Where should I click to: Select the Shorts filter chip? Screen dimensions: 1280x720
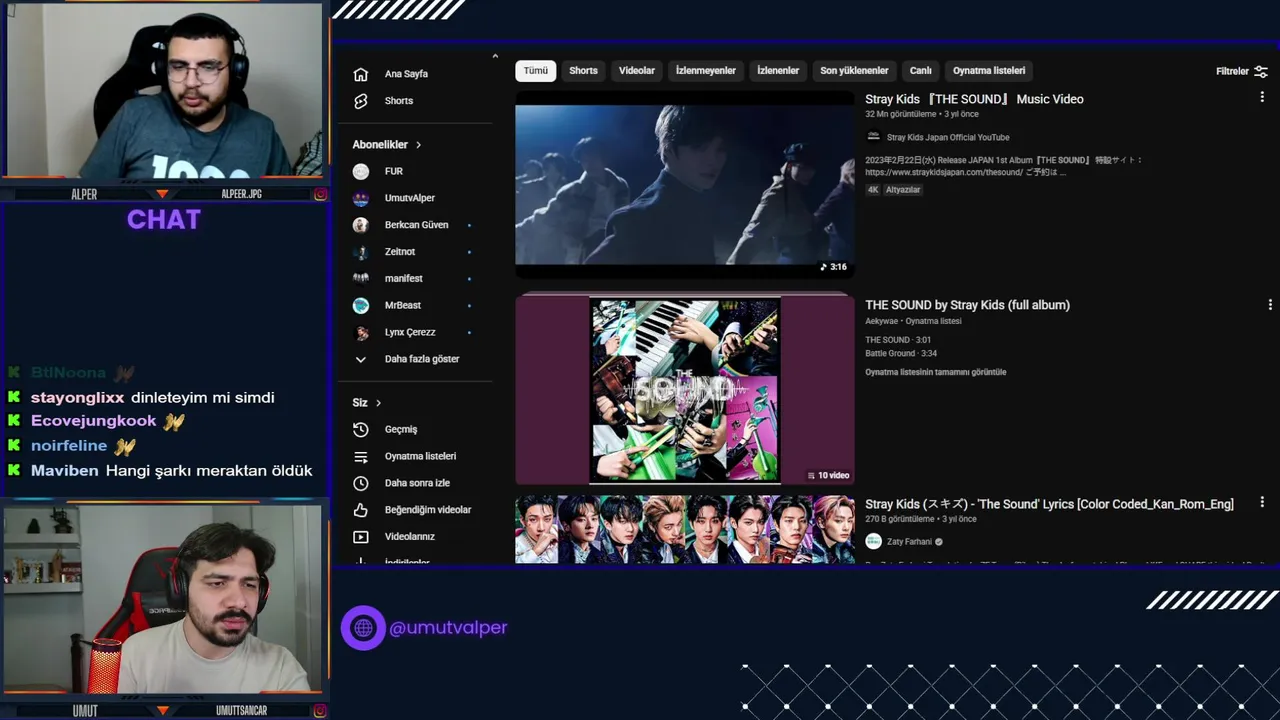point(583,71)
